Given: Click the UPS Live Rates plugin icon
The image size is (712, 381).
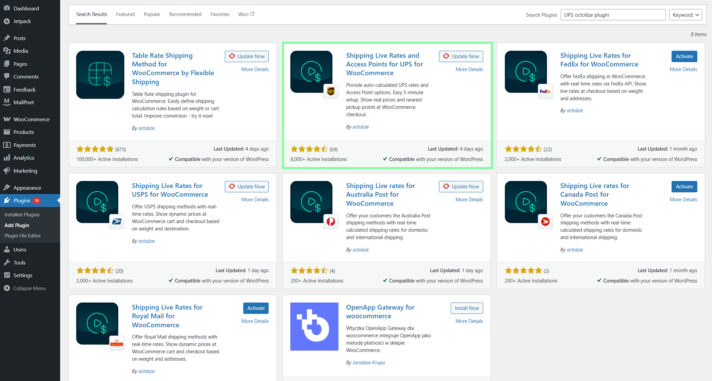Looking at the screenshot, I should pyautogui.click(x=312, y=72).
